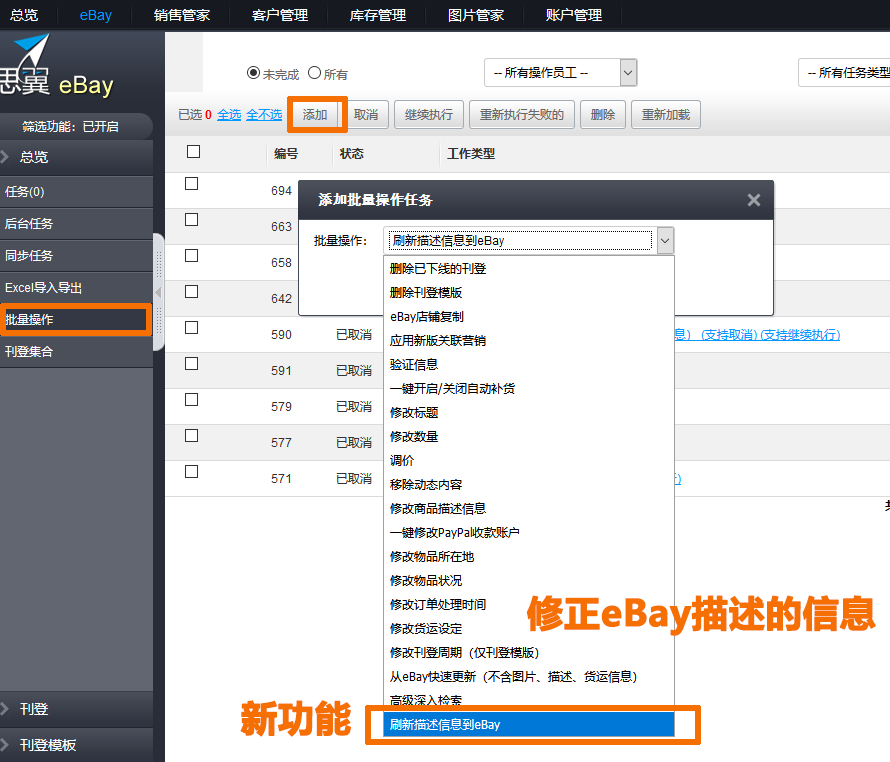
Task: Choose eBay店铺复制 from the list
Action: point(529,317)
